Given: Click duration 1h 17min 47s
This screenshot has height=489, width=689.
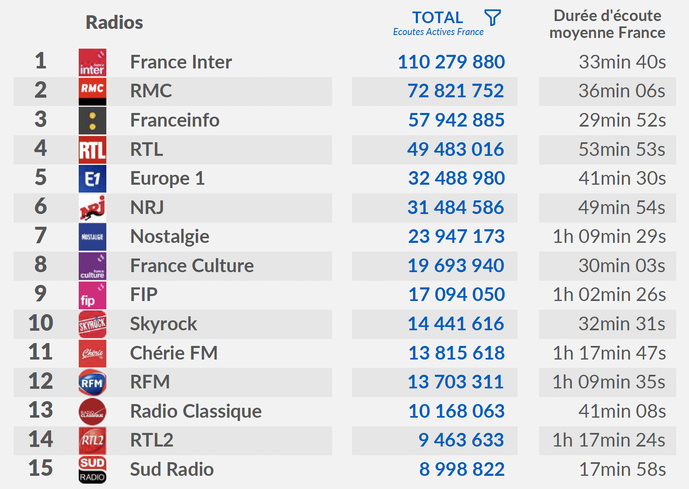Looking at the screenshot, I should click(609, 353).
